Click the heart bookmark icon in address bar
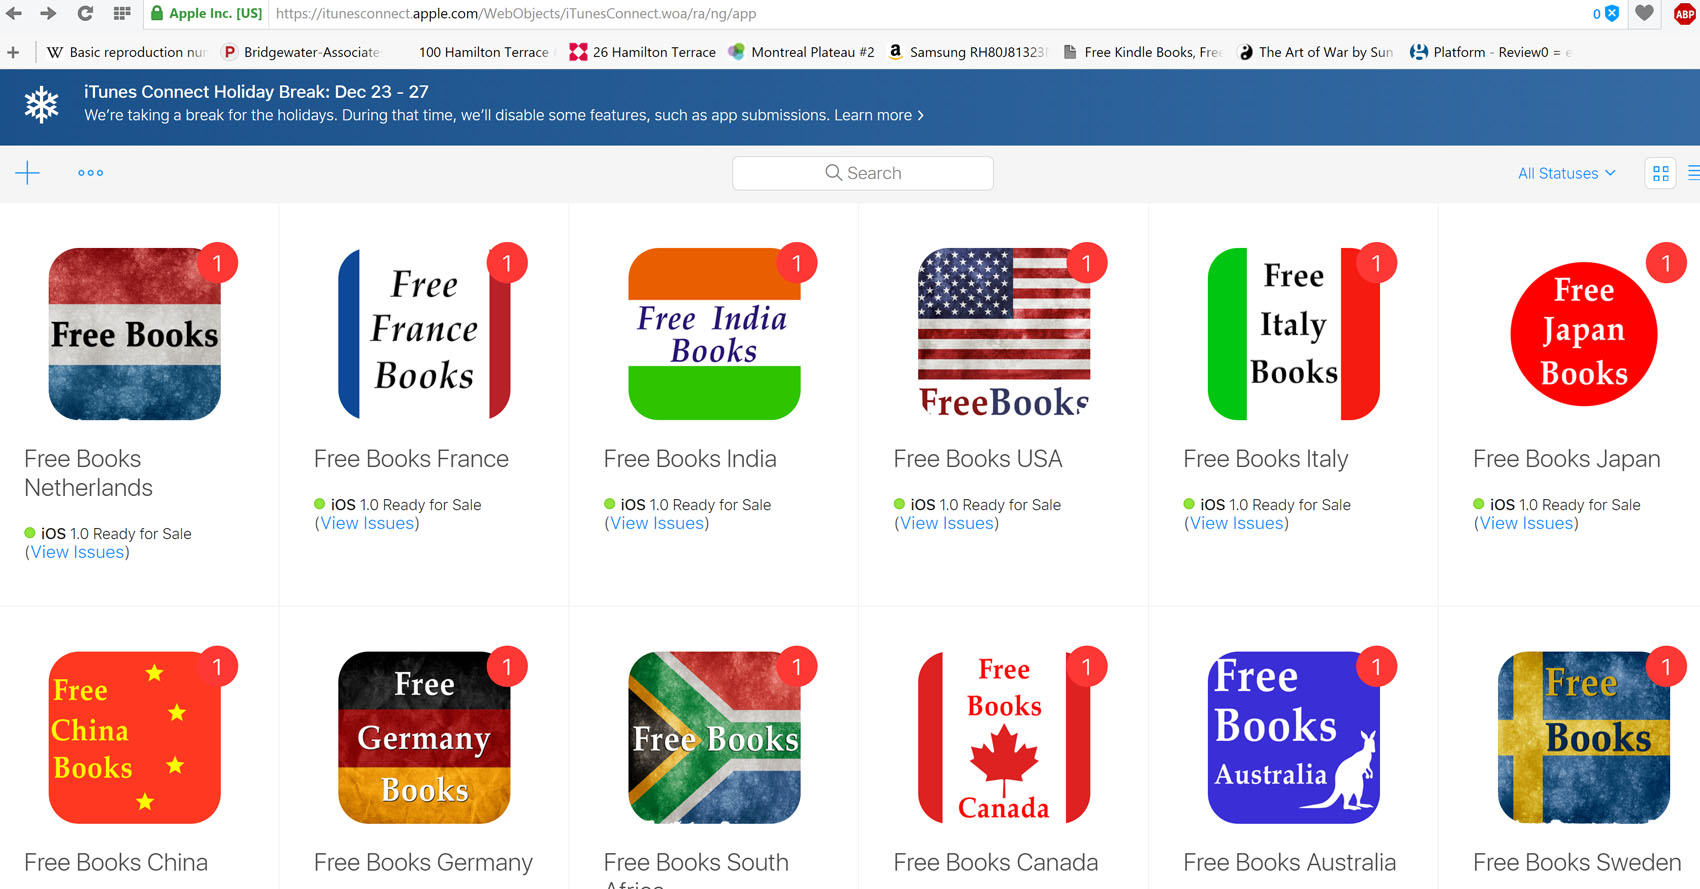 pos(1644,14)
